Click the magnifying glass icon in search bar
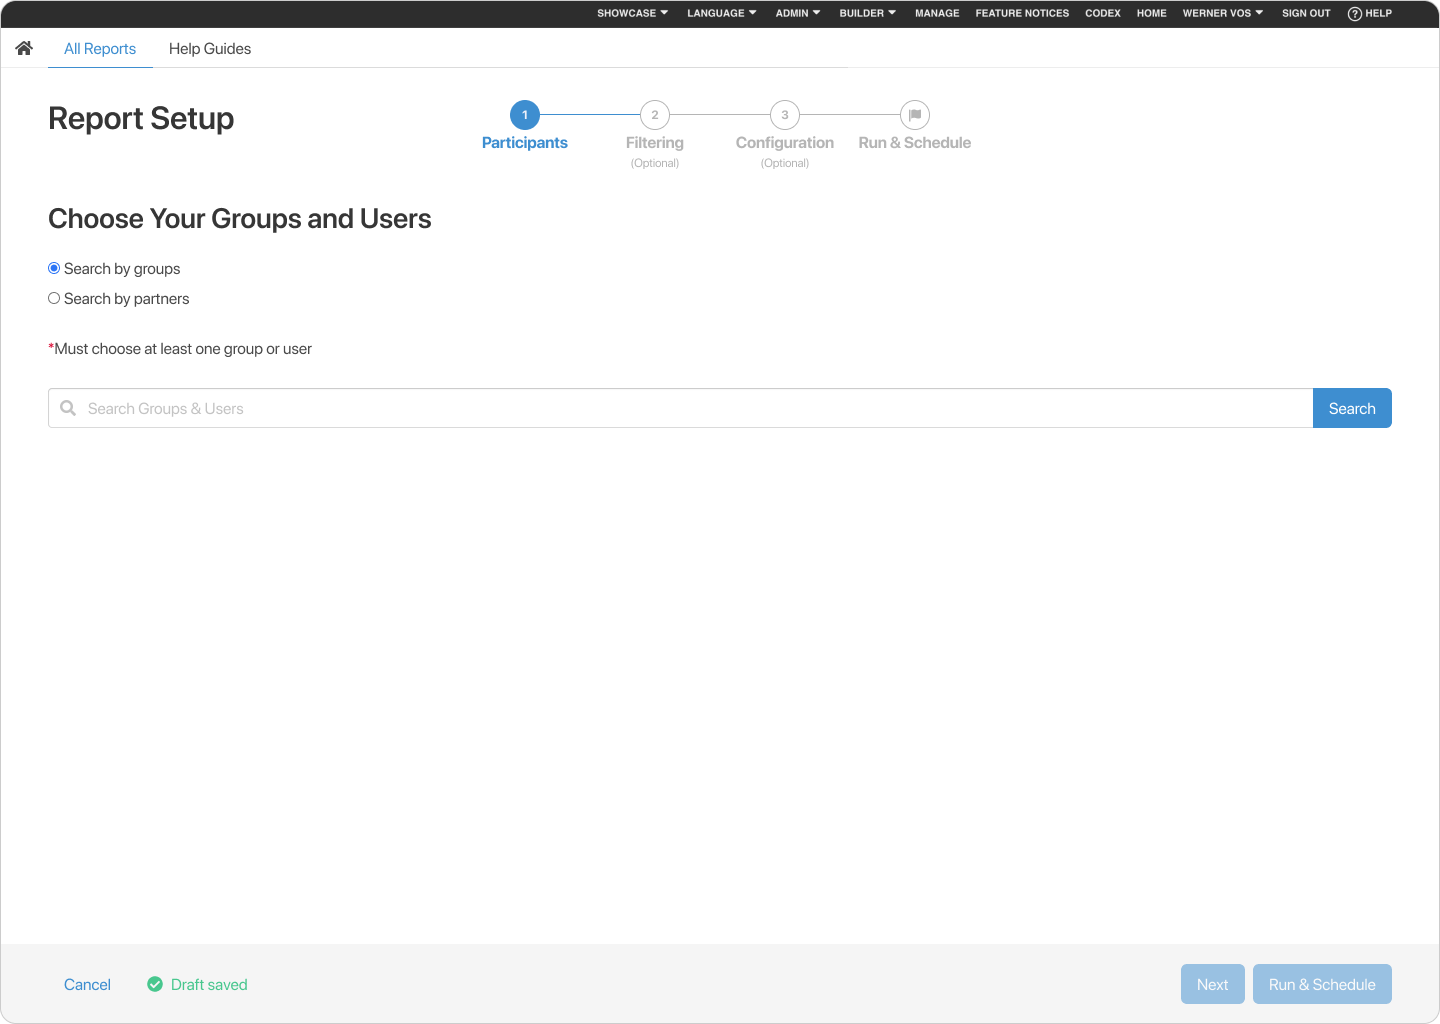This screenshot has height=1024, width=1440. tap(67, 408)
